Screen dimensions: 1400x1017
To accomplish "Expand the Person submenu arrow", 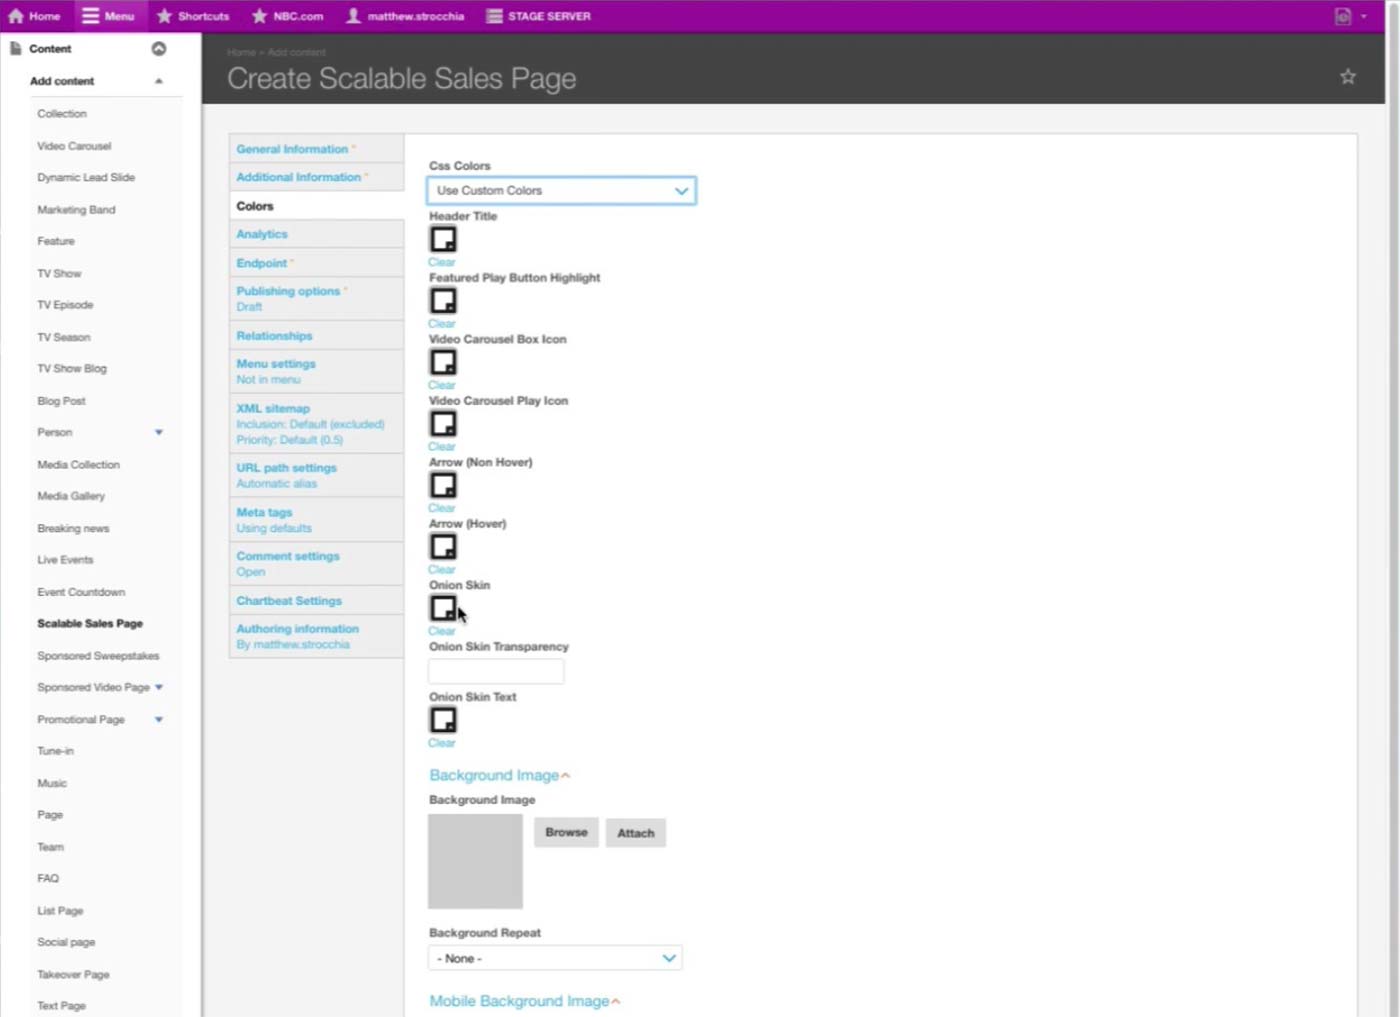I will pos(158,432).
